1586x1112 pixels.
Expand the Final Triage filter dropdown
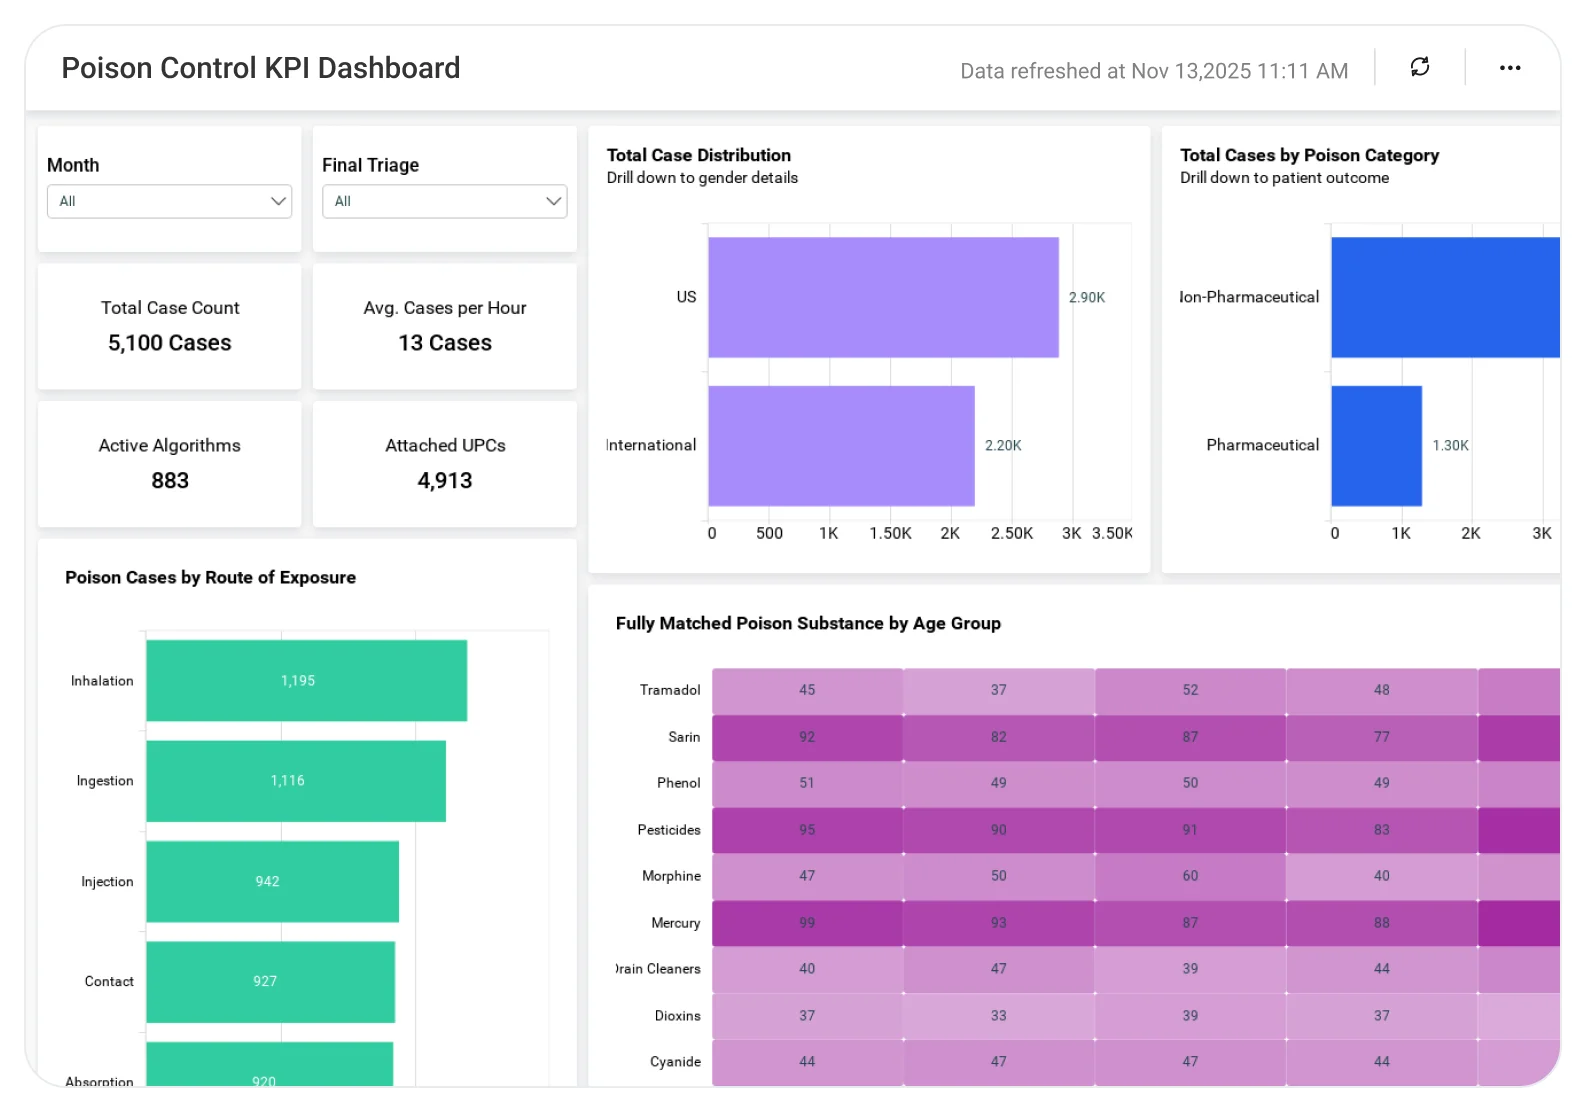445,201
